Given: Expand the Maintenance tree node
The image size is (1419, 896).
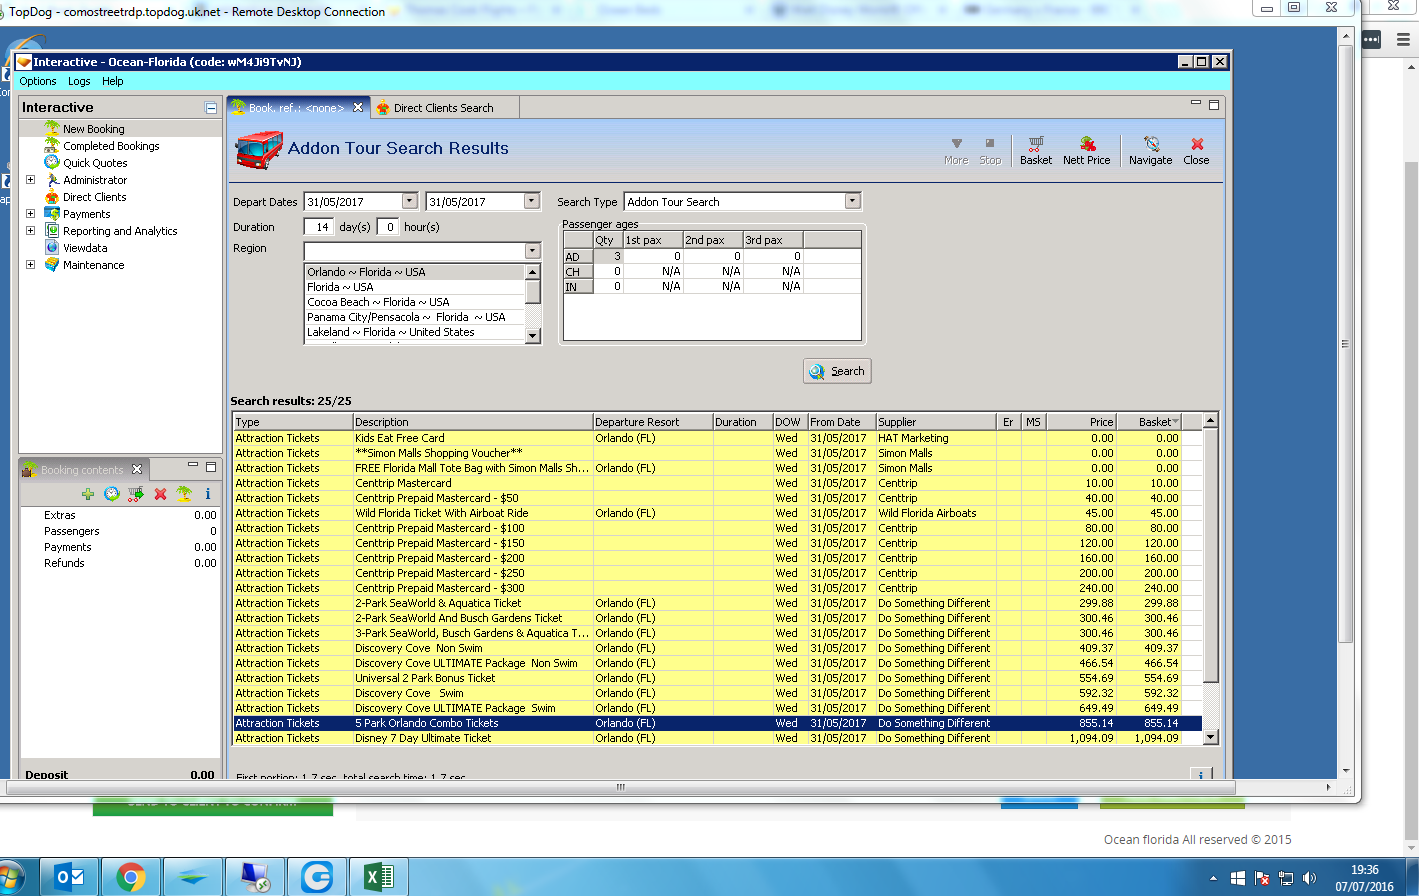Looking at the screenshot, I should click(30, 265).
